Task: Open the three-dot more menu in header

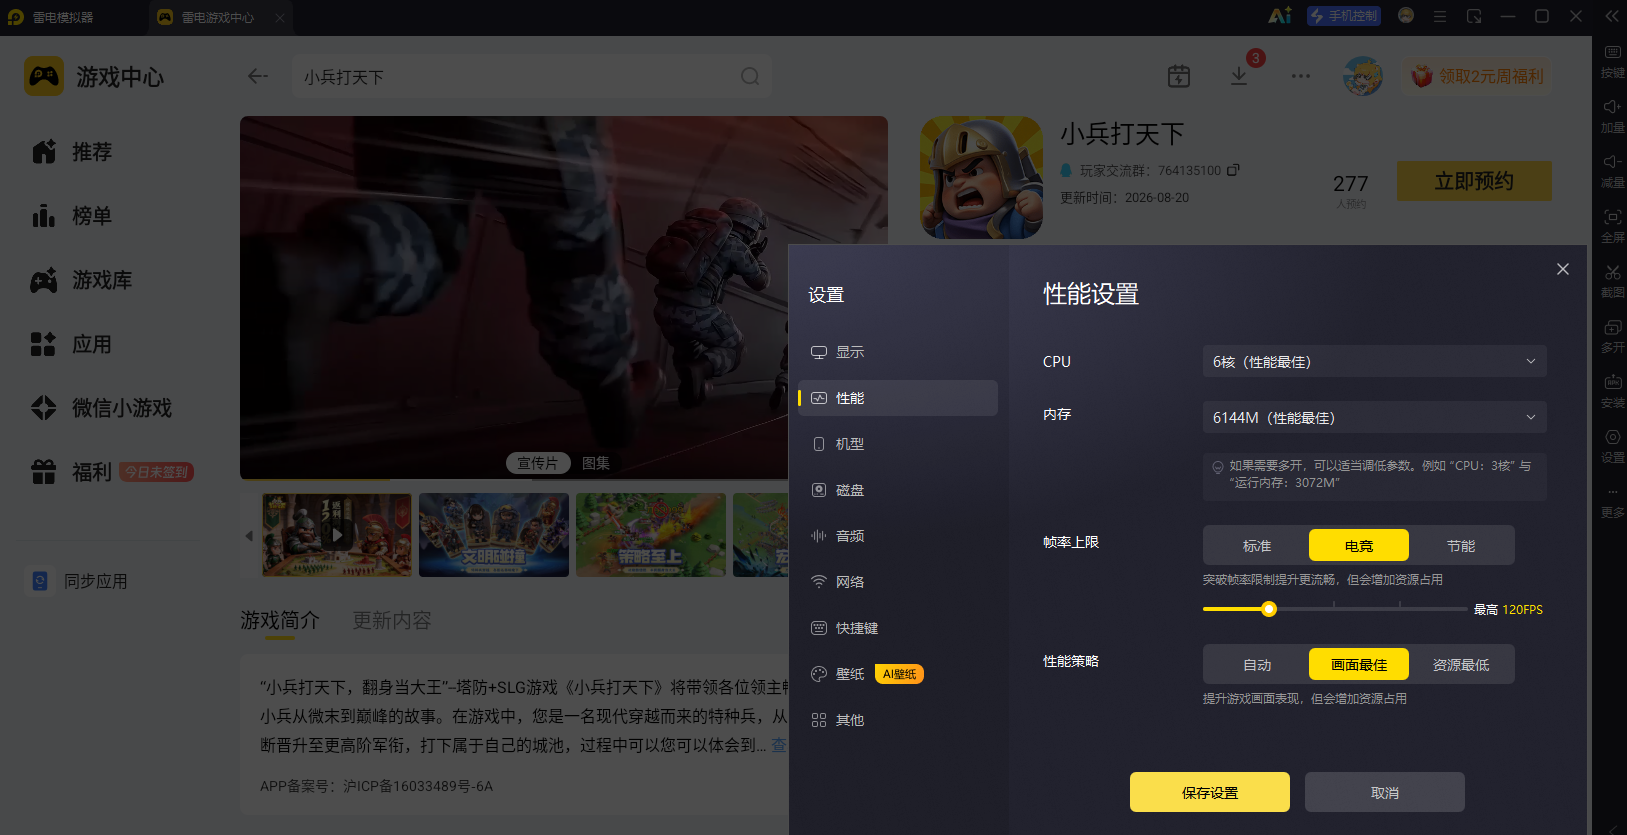Action: 1300,76
